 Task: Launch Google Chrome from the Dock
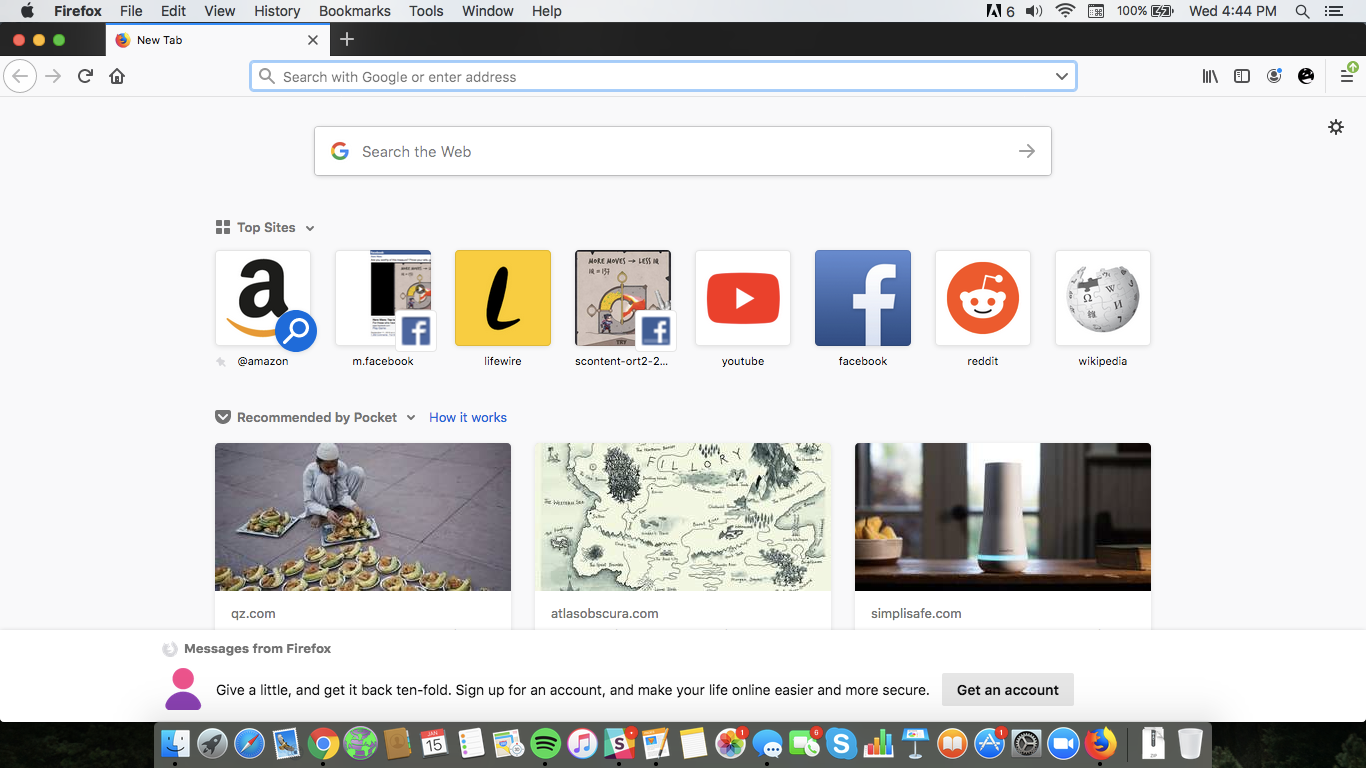tap(322, 743)
